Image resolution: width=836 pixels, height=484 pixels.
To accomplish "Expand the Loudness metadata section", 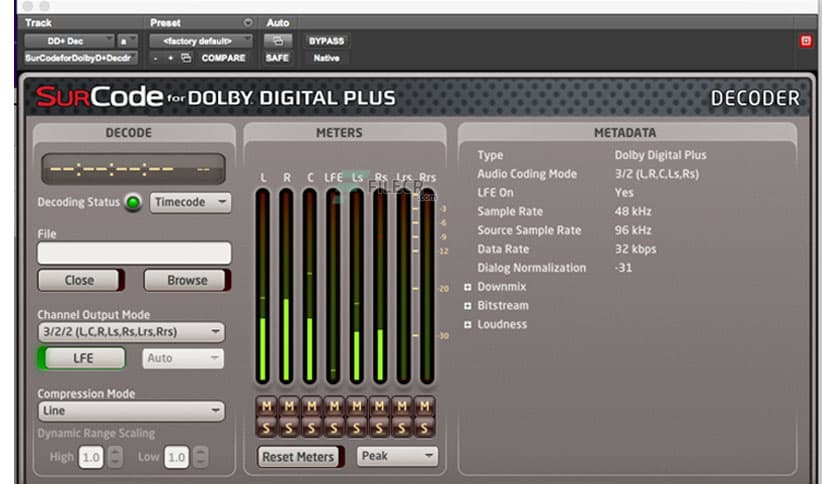I will (x=468, y=325).
